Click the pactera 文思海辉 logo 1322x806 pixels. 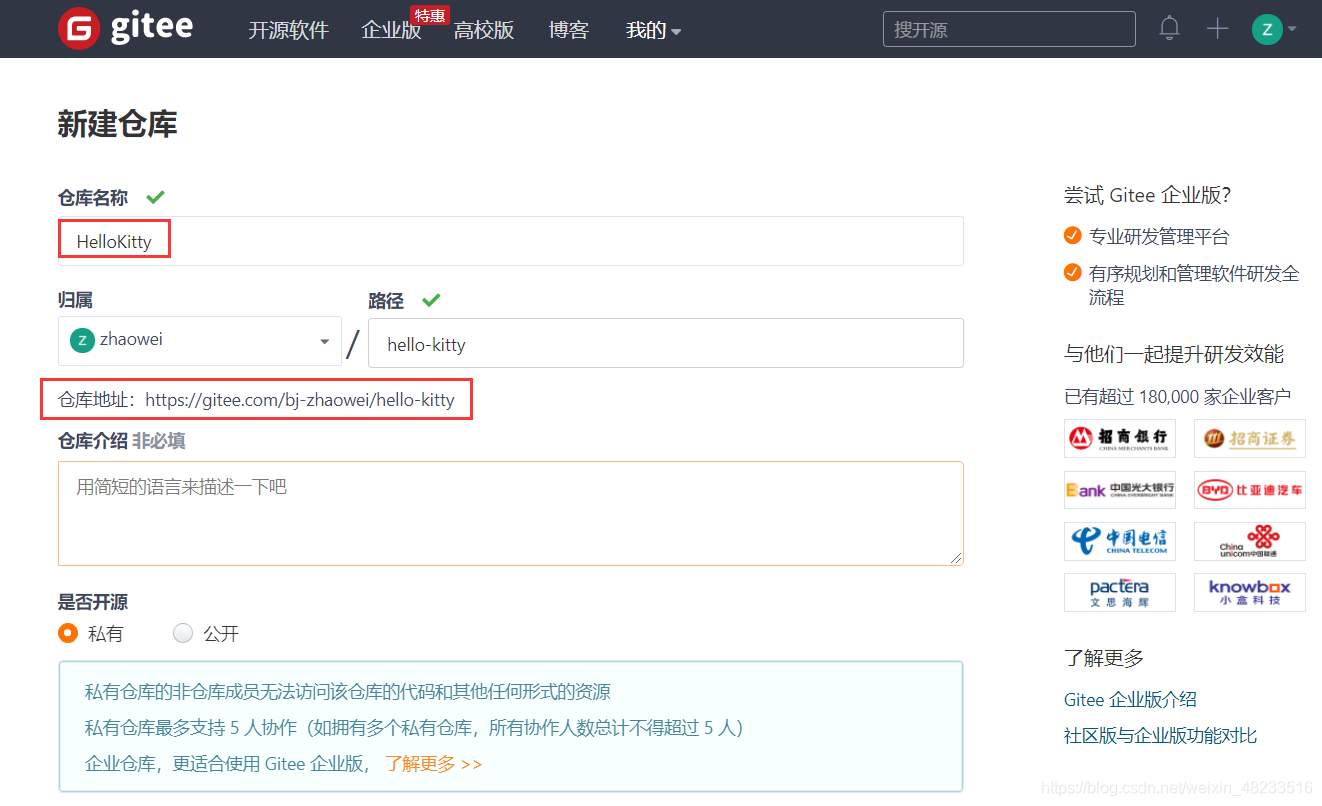click(x=1119, y=592)
